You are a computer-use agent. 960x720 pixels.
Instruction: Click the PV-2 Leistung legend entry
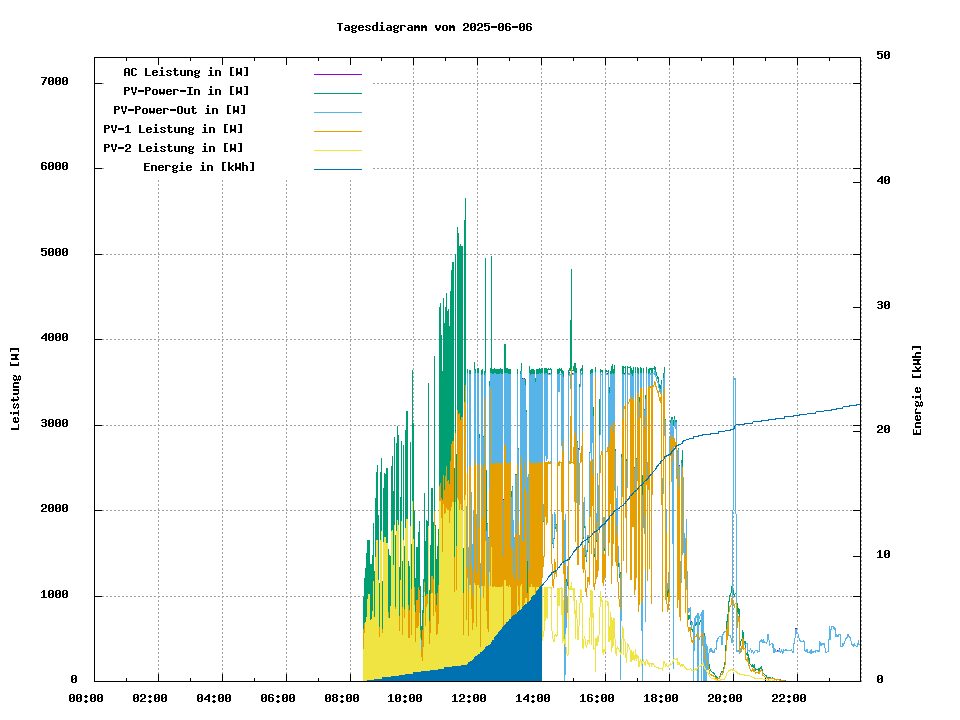point(173,148)
